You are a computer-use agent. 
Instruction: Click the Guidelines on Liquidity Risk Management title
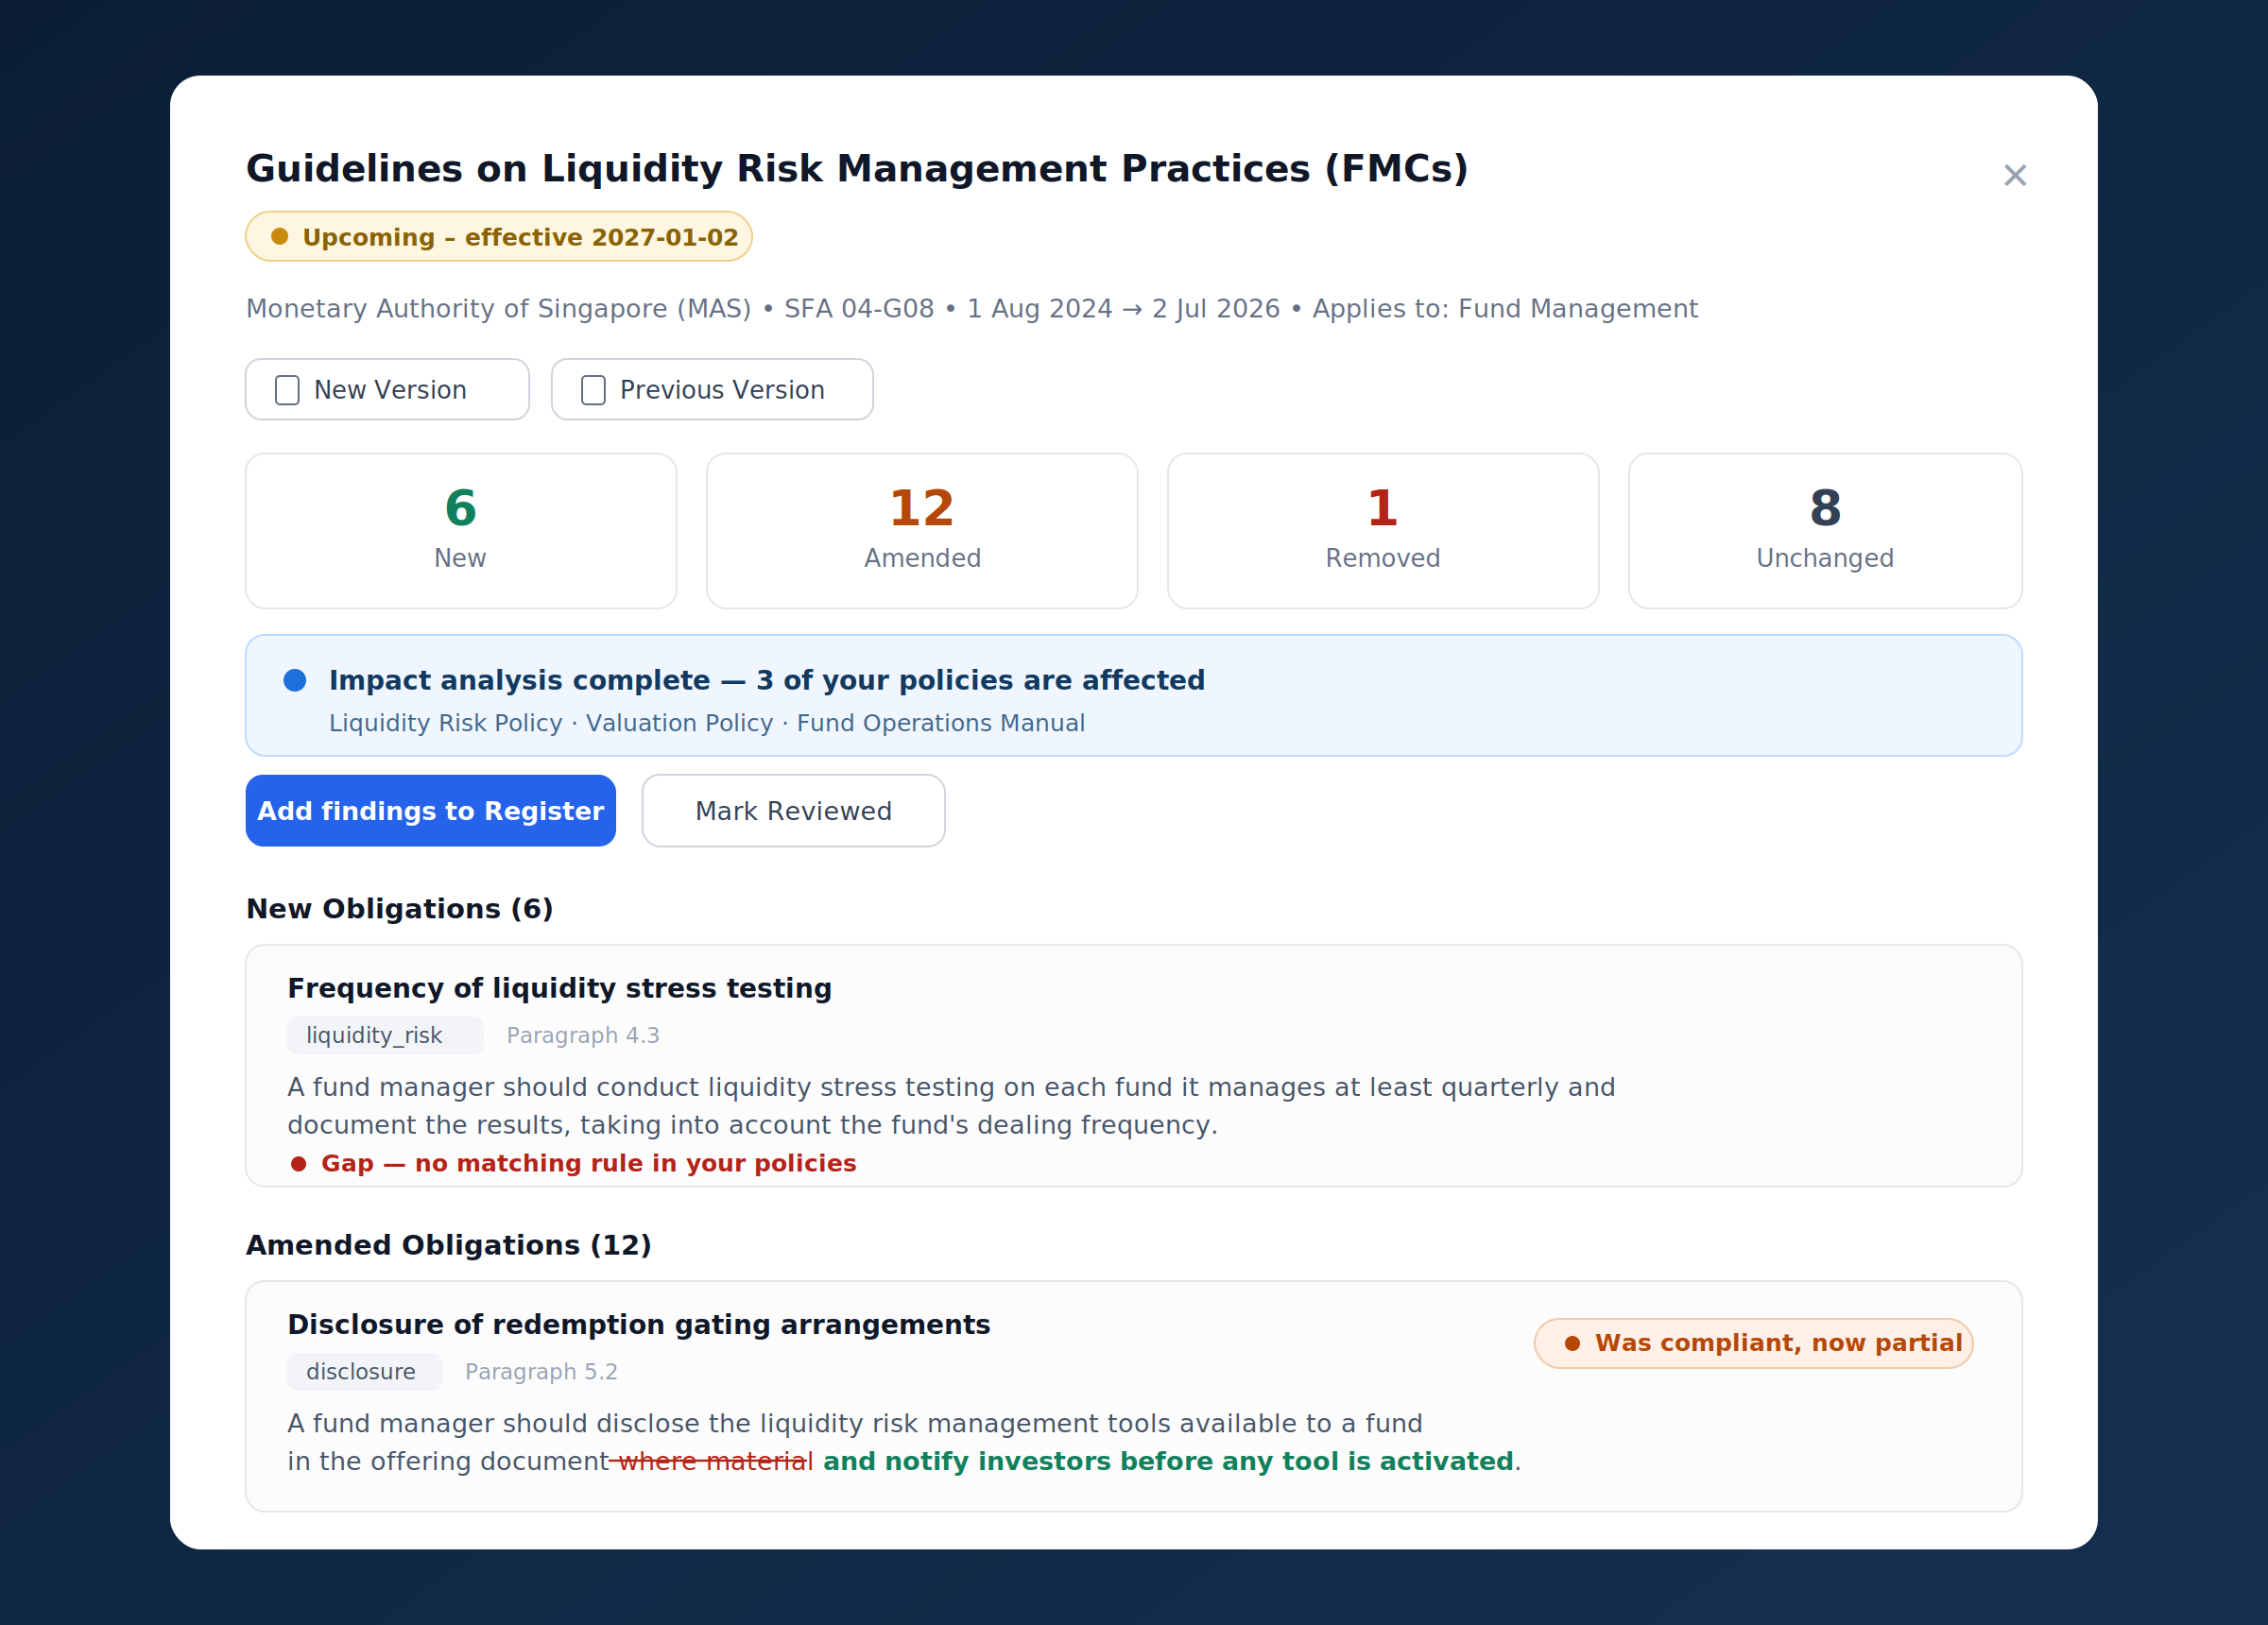[857, 169]
